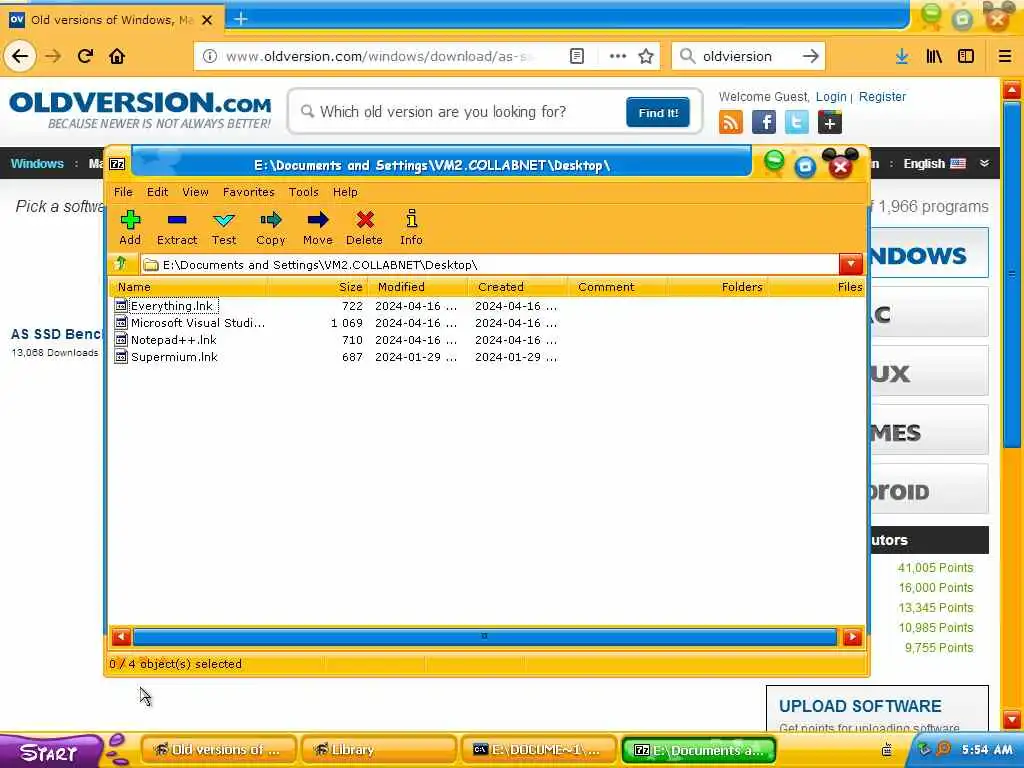This screenshot has height=768, width=1024.
Task: Click Firefox search box with oldviersion
Action: tap(748, 56)
